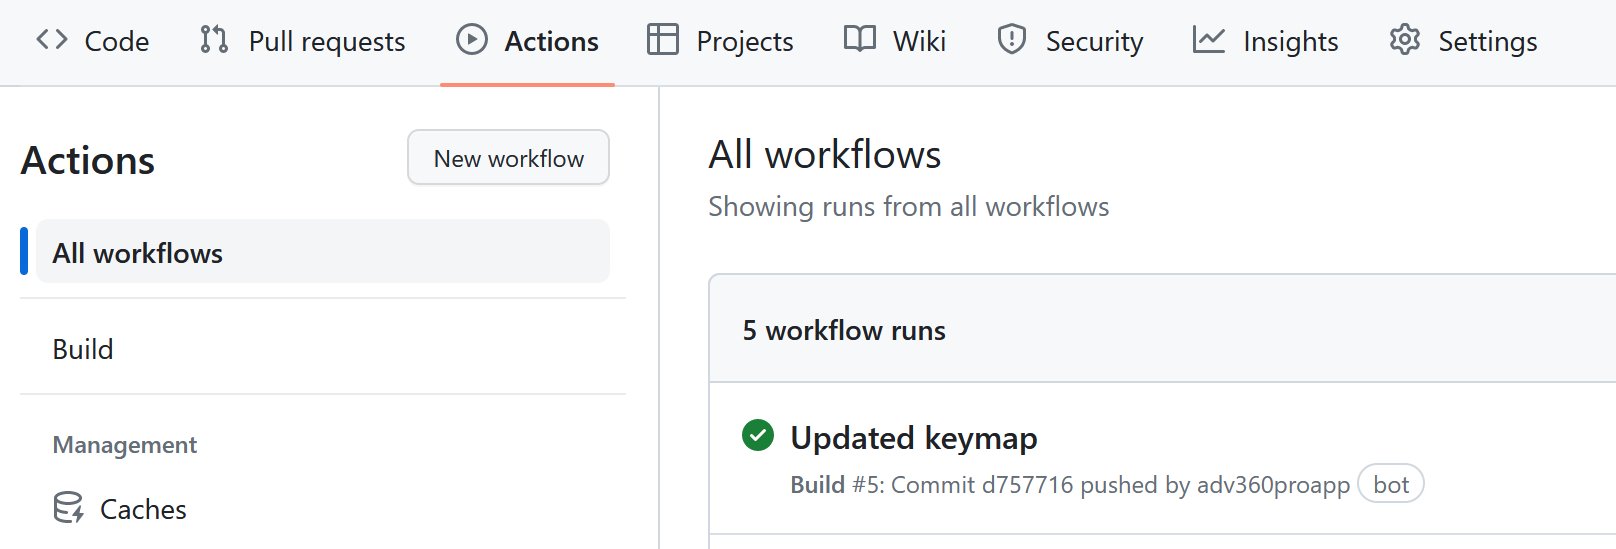
Task: Switch to the Pull requests tab
Action: point(303,41)
